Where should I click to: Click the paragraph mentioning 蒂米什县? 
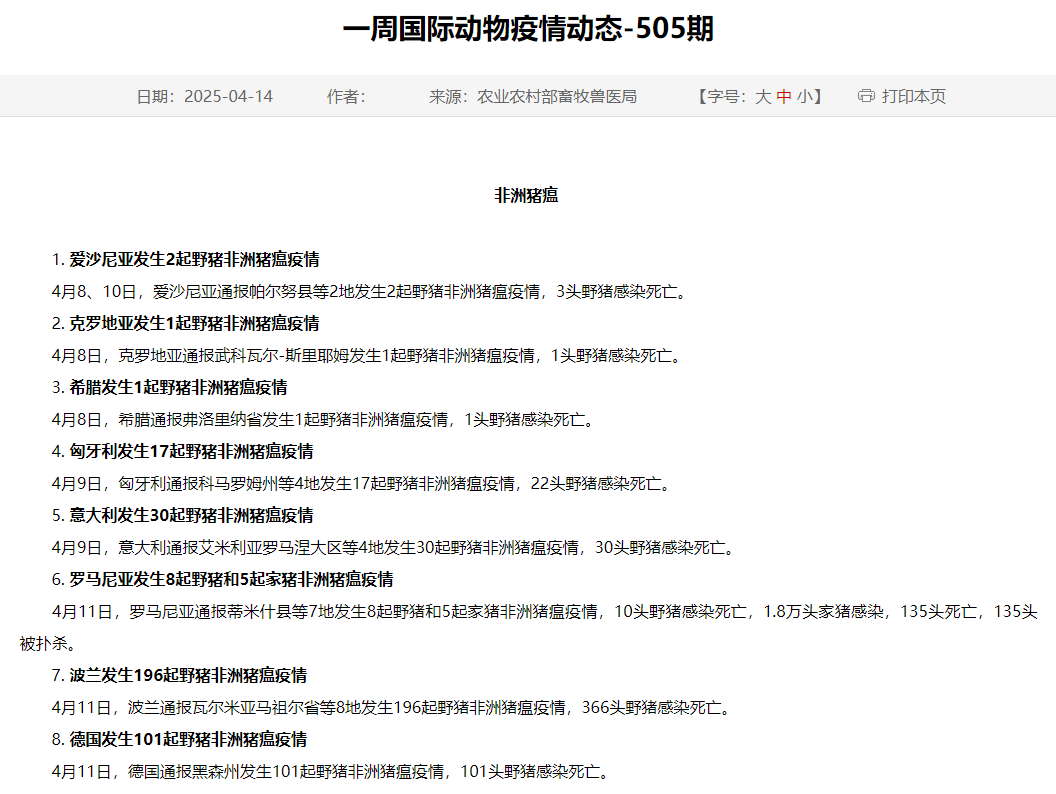click(528, 628)
